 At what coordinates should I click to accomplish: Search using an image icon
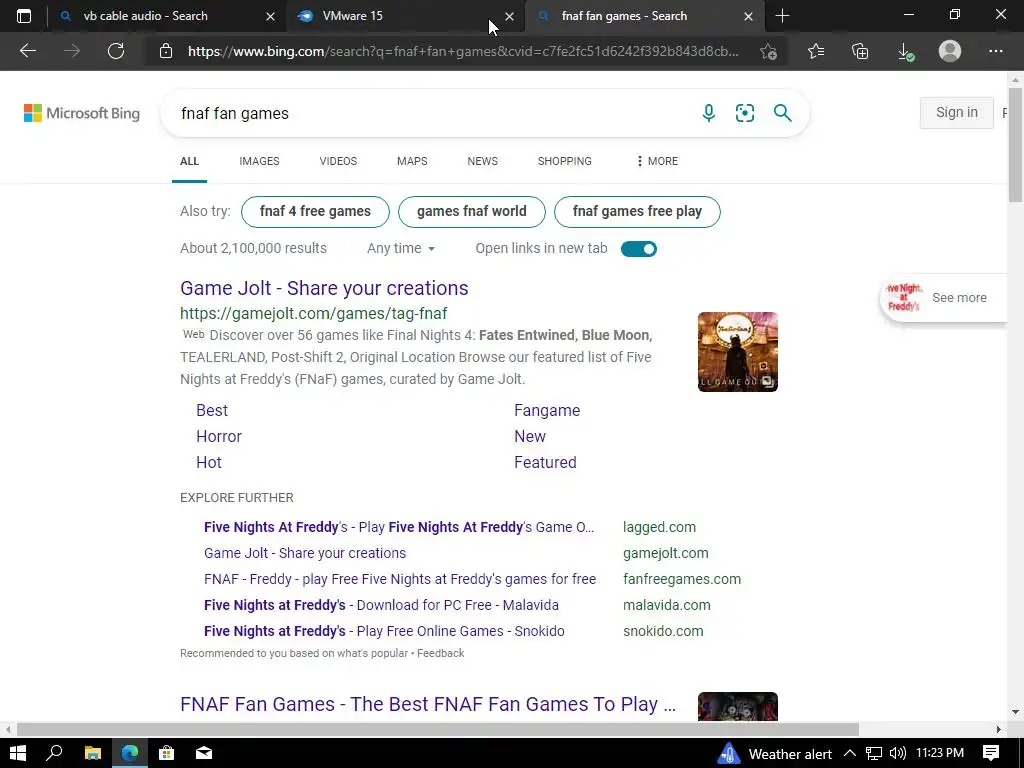pyautogui.click(x=744, y=113)
